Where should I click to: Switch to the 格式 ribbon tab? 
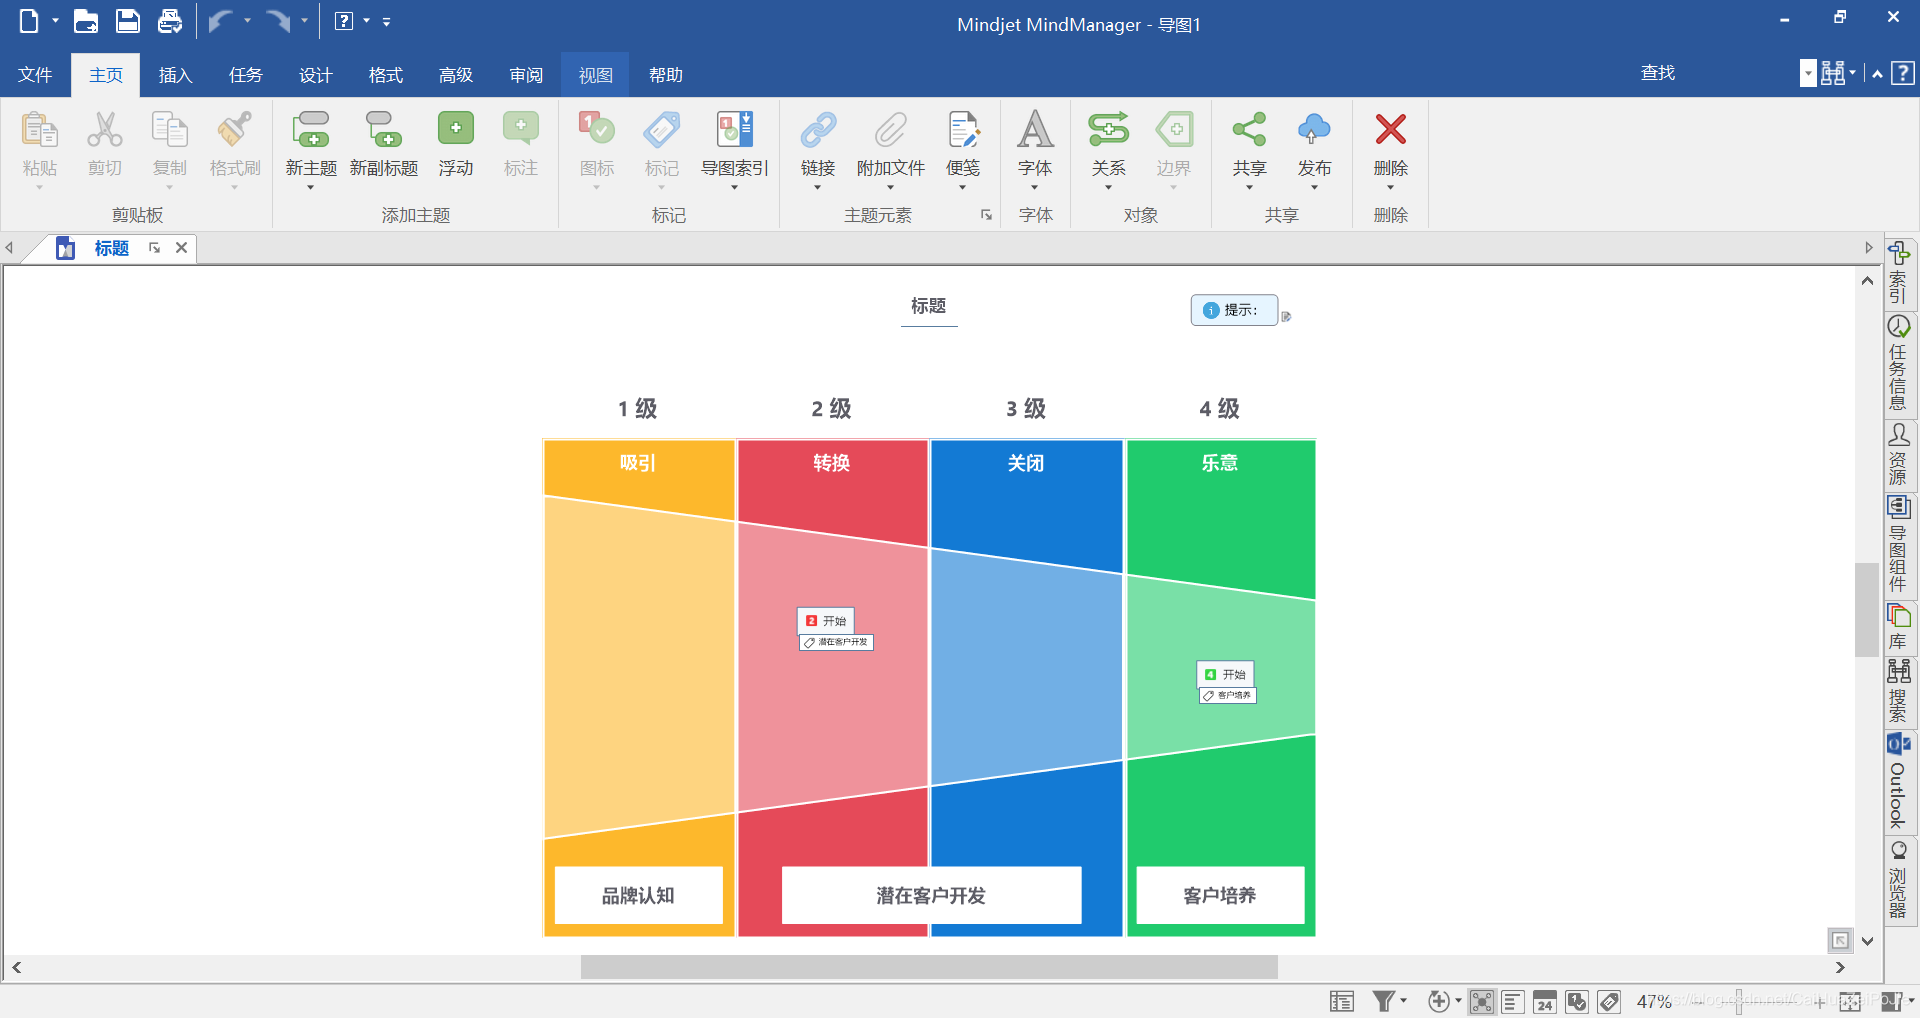pyautogui.click(x=385, y=75)
